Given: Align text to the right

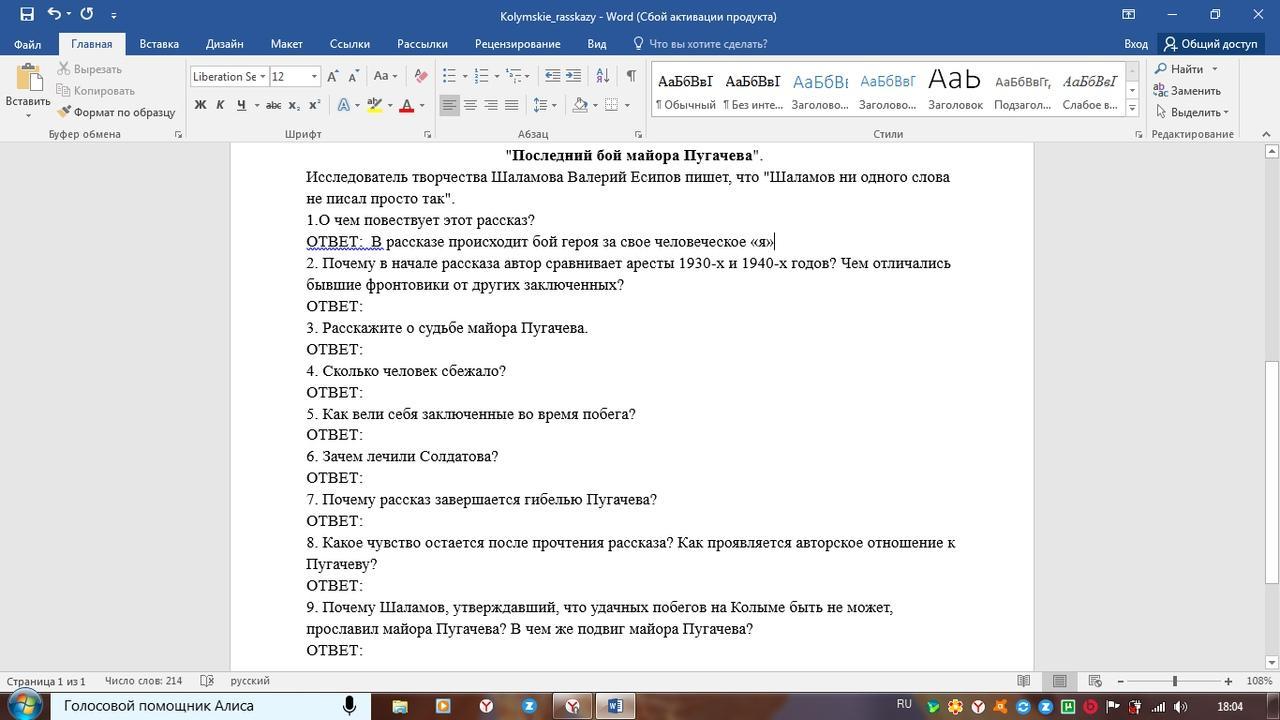Looking at the screenshot, I should (x=491, y=105).
